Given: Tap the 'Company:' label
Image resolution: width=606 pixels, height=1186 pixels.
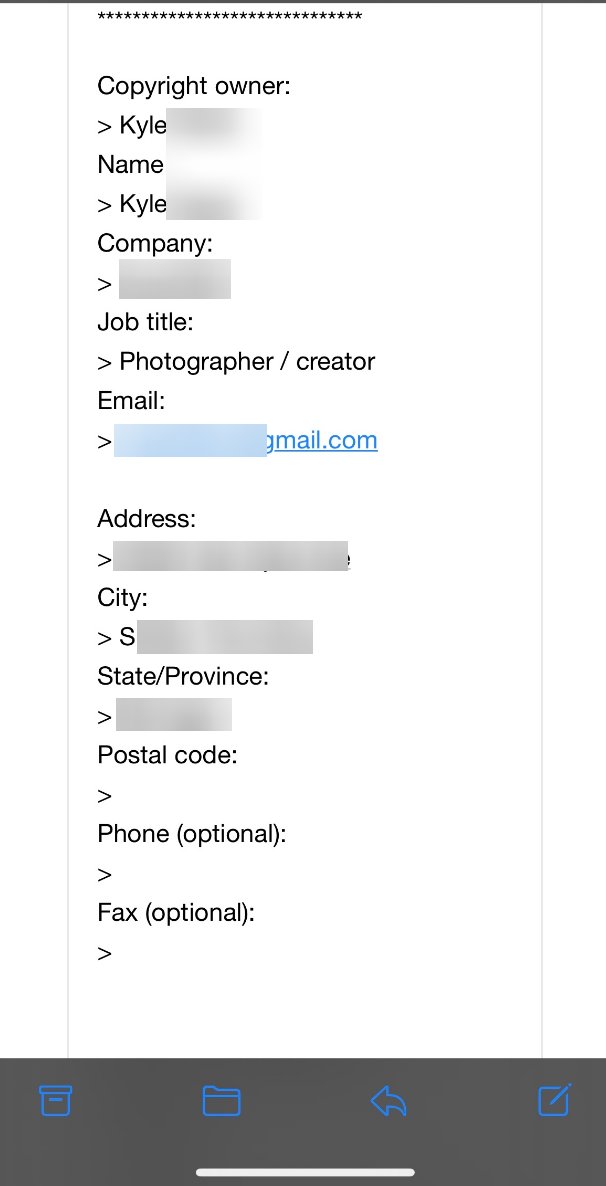Looking at the screenshot, I should tap(155, 244).
